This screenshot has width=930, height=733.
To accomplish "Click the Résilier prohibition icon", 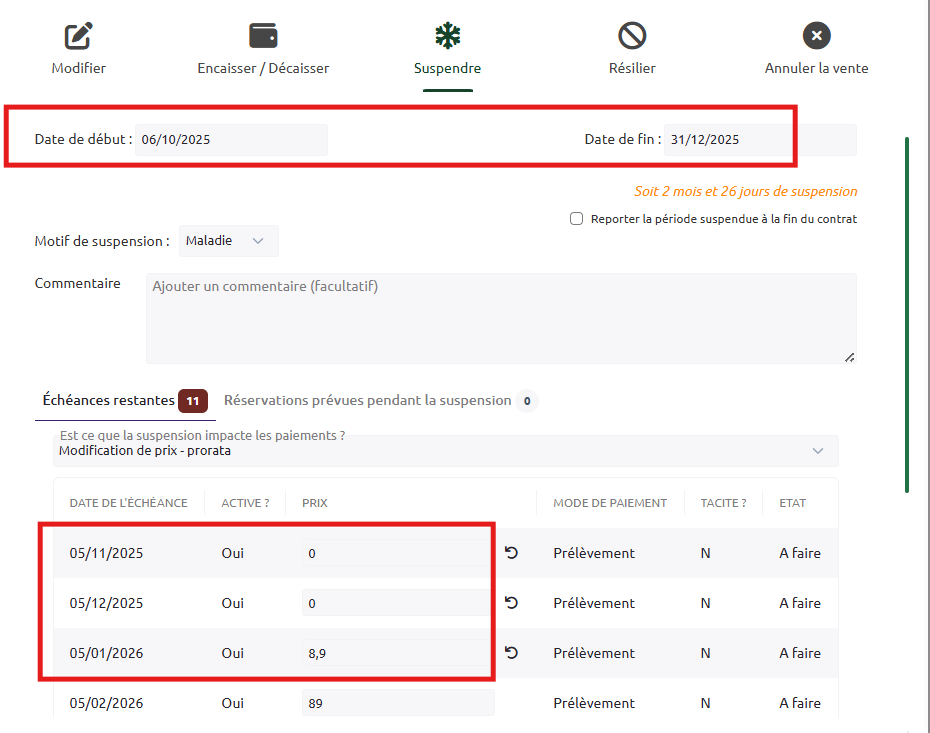I will pyautogui.click(x=632, y=36).
